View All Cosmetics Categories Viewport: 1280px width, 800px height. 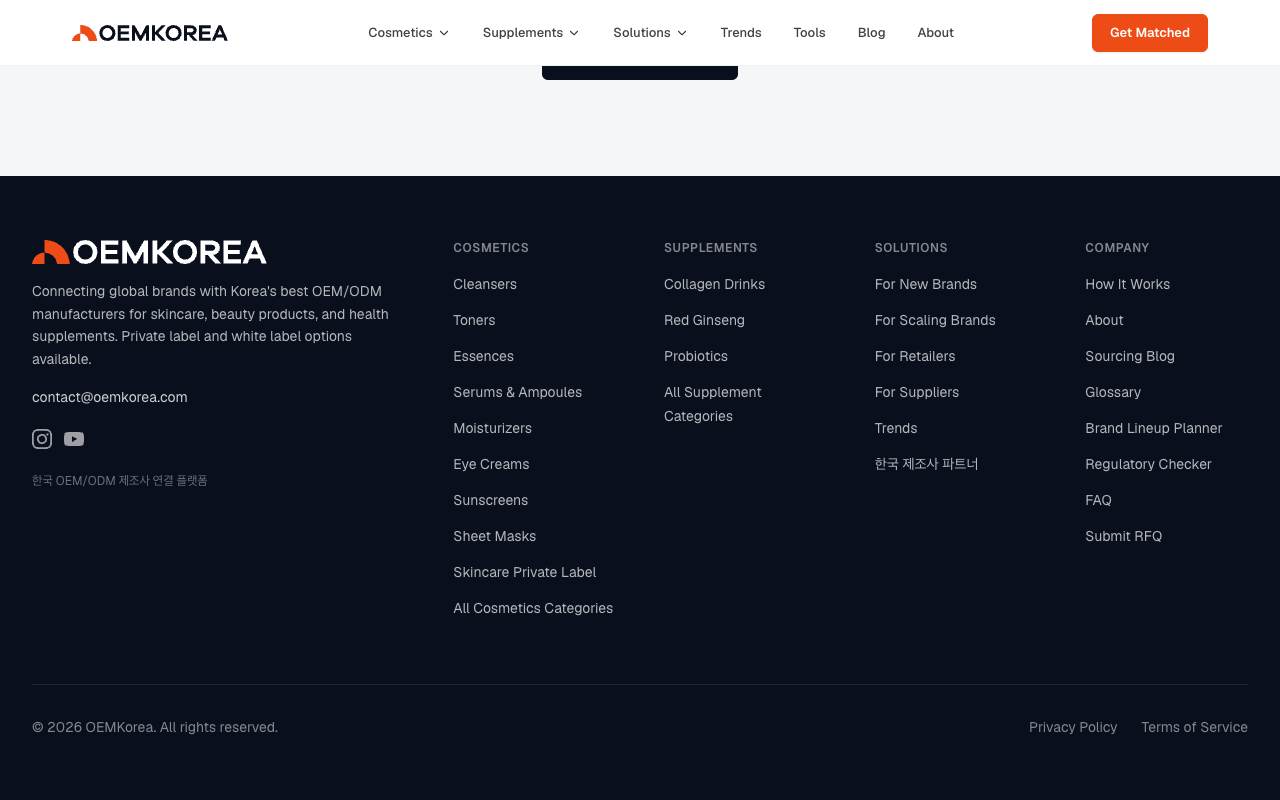pos(533,608)
